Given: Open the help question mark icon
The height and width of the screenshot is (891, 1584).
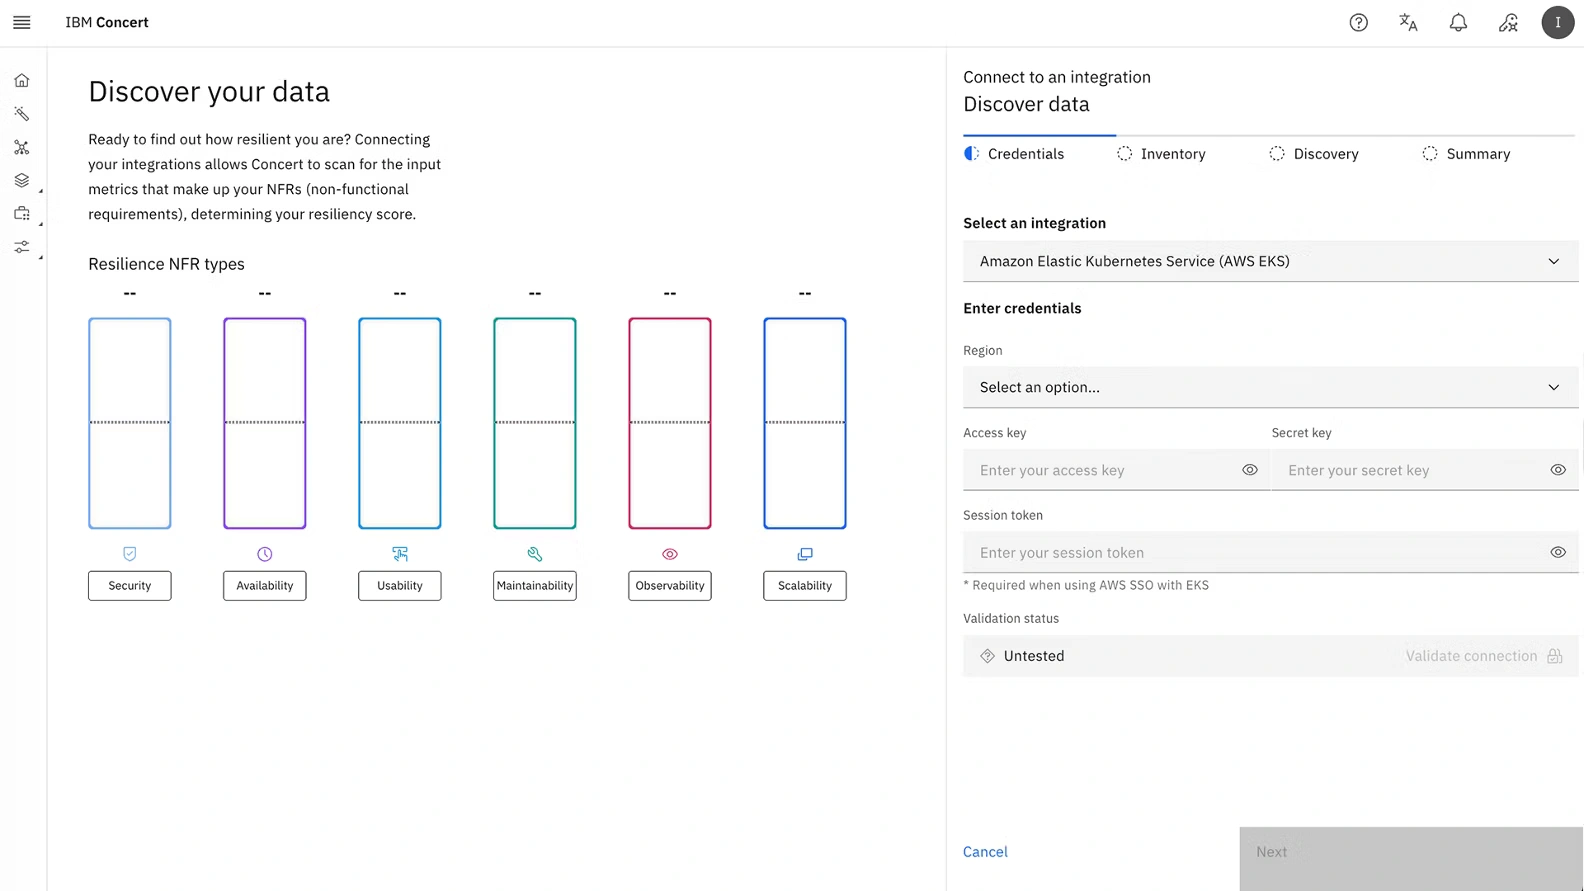Looking at the screenshot, I should 1358,22.
